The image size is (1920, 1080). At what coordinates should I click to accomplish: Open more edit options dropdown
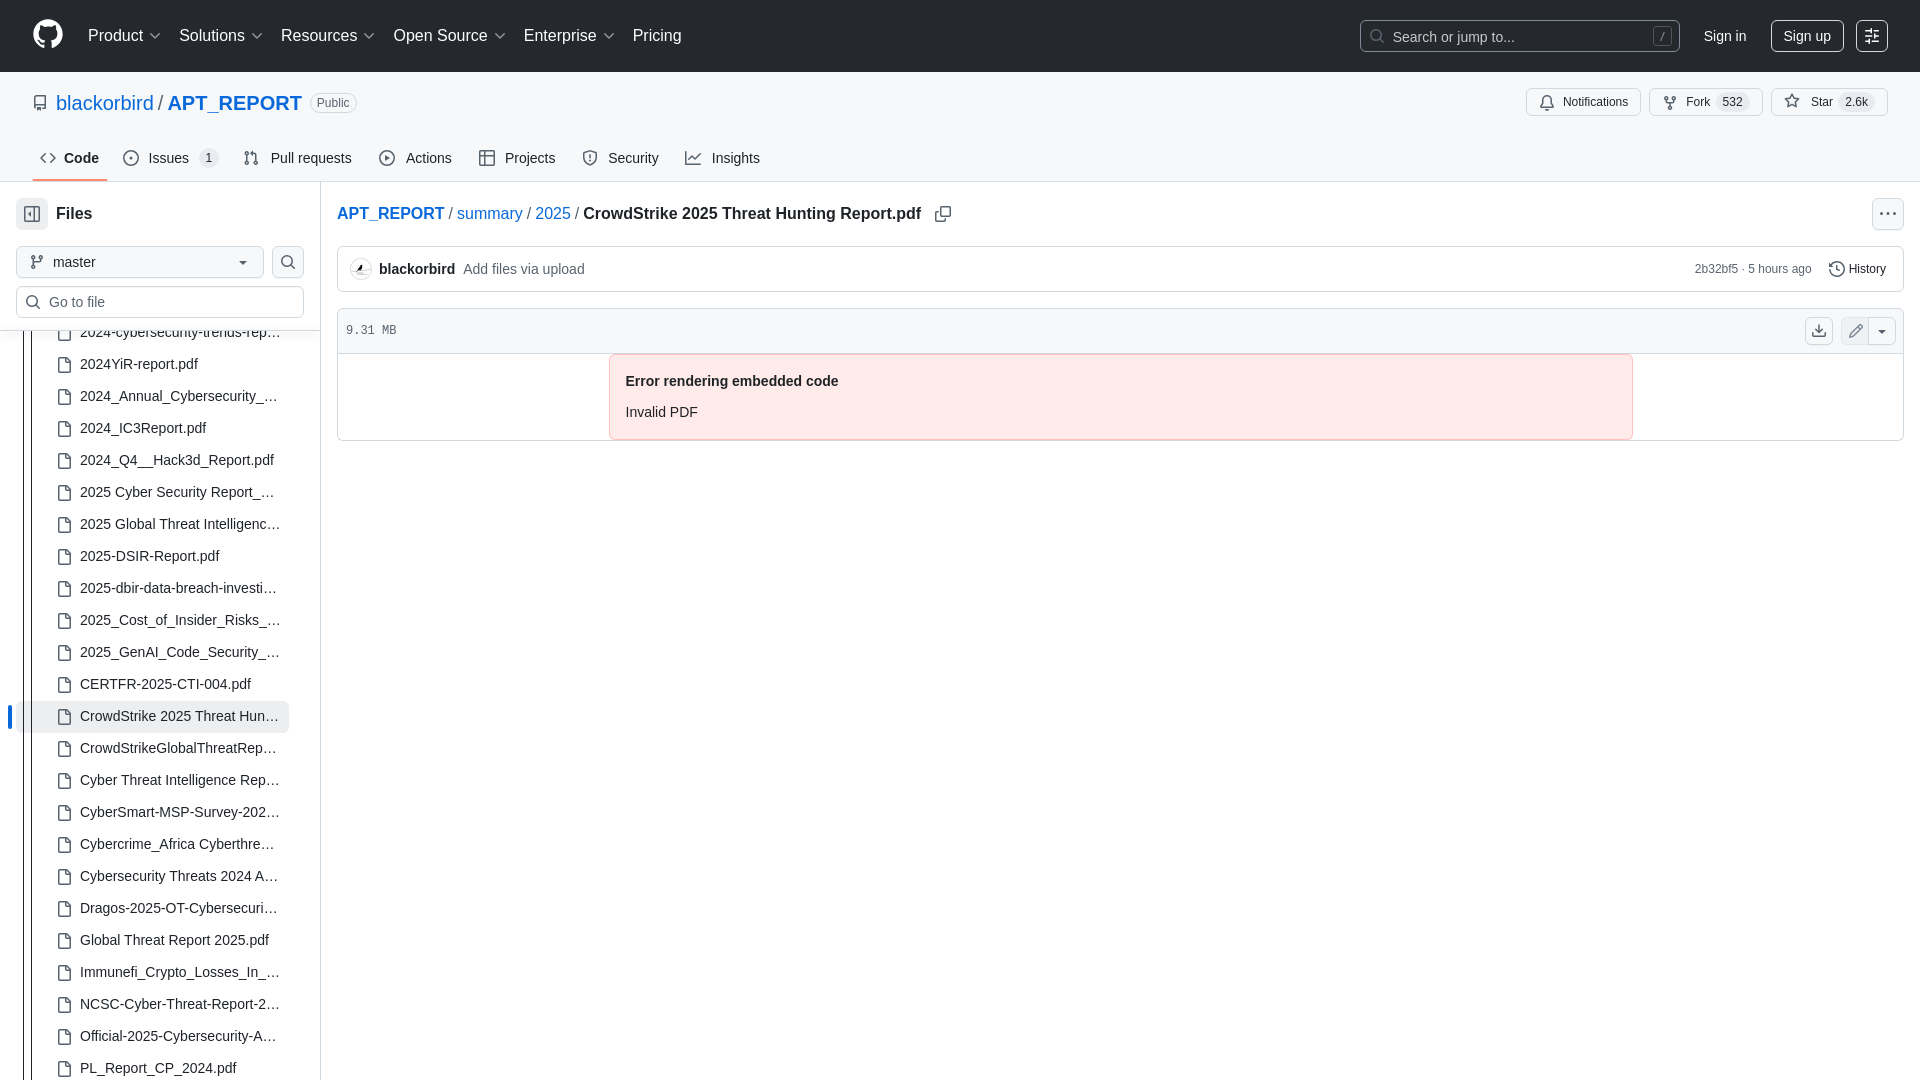(x=1882, y=331)
